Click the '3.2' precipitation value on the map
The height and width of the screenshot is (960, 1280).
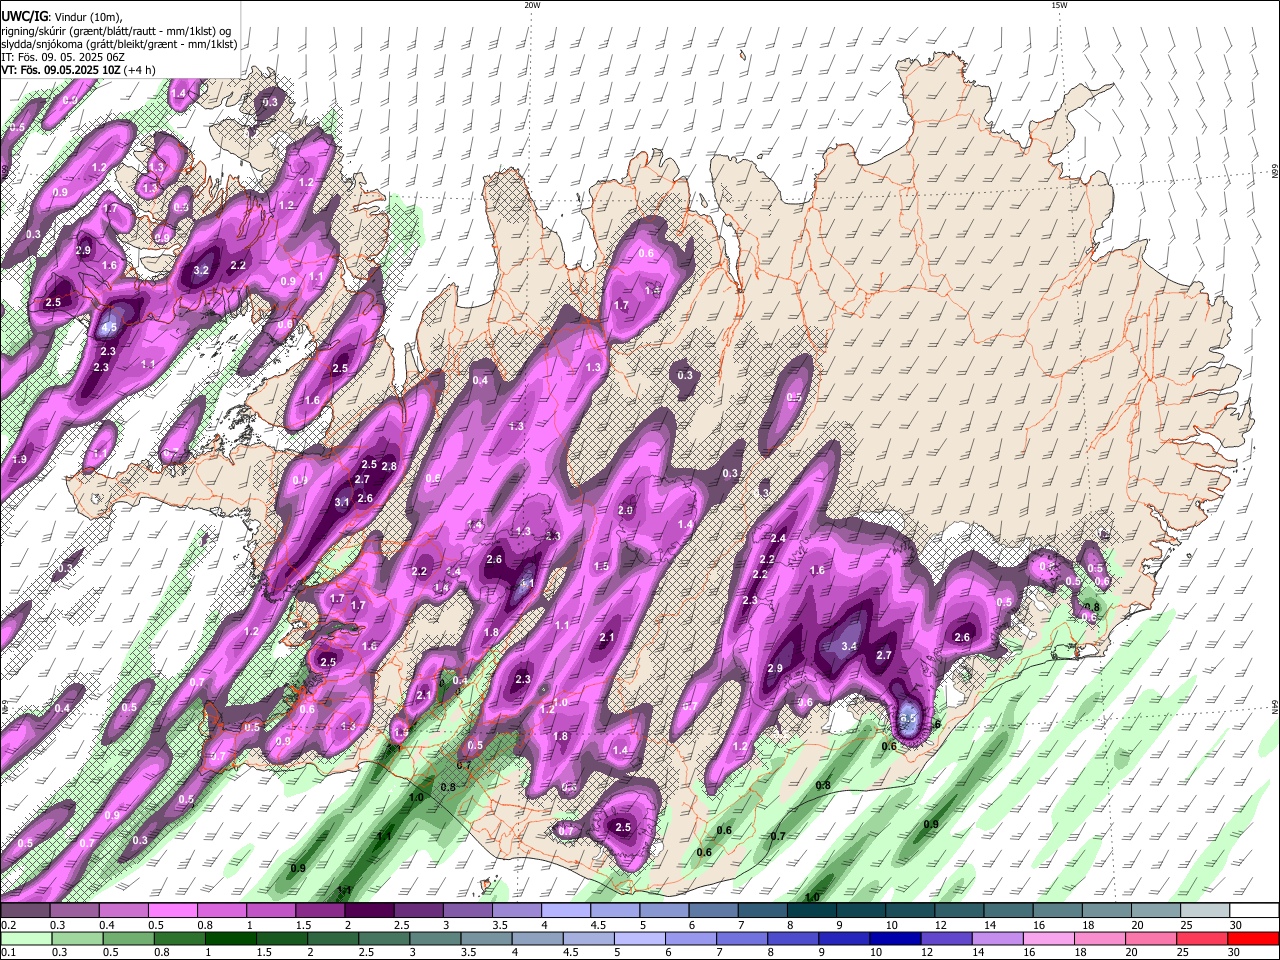[x=201, y=270]
